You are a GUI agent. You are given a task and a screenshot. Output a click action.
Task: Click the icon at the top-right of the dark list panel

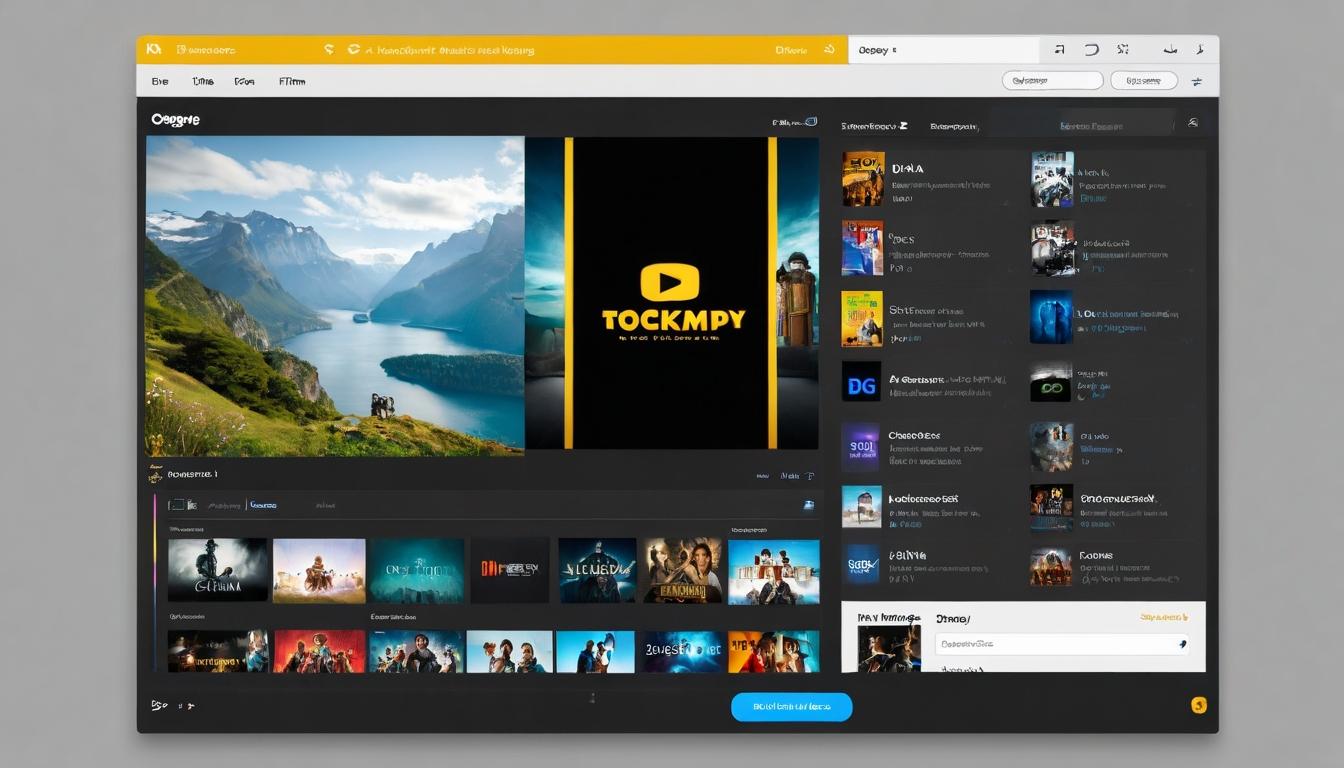[x=1192, y=123]
